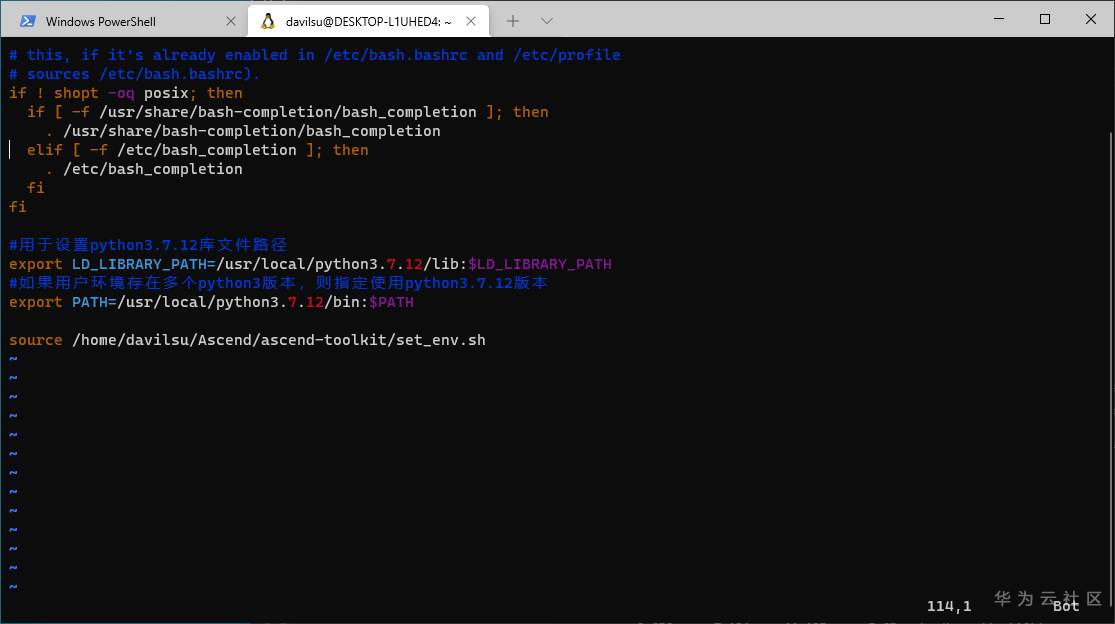Close the davilsu@DESKTOP-L1UHED4 tab
1115x624 pixels.
tap(472, 21)
